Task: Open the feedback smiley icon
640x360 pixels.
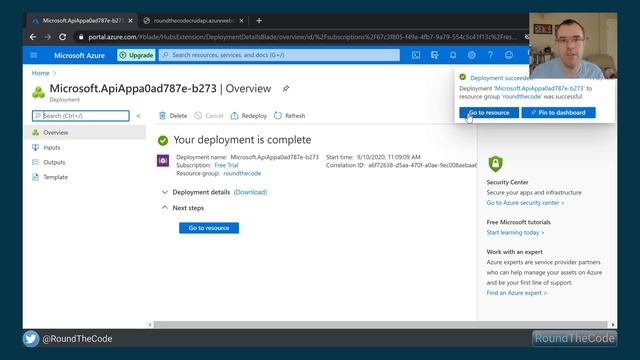Action: 509,55
